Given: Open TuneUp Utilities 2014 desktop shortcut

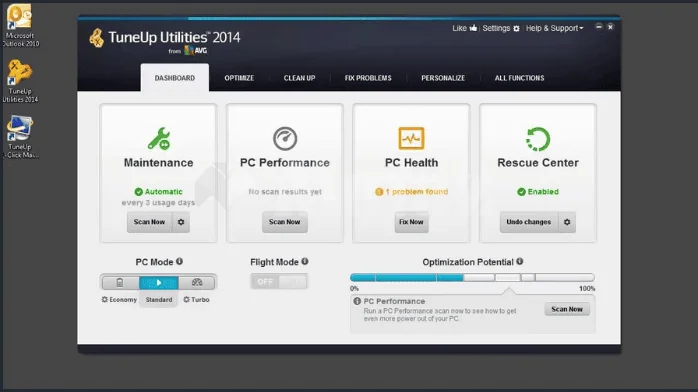Looking at the screenshot, I should (x=20, y=81).
